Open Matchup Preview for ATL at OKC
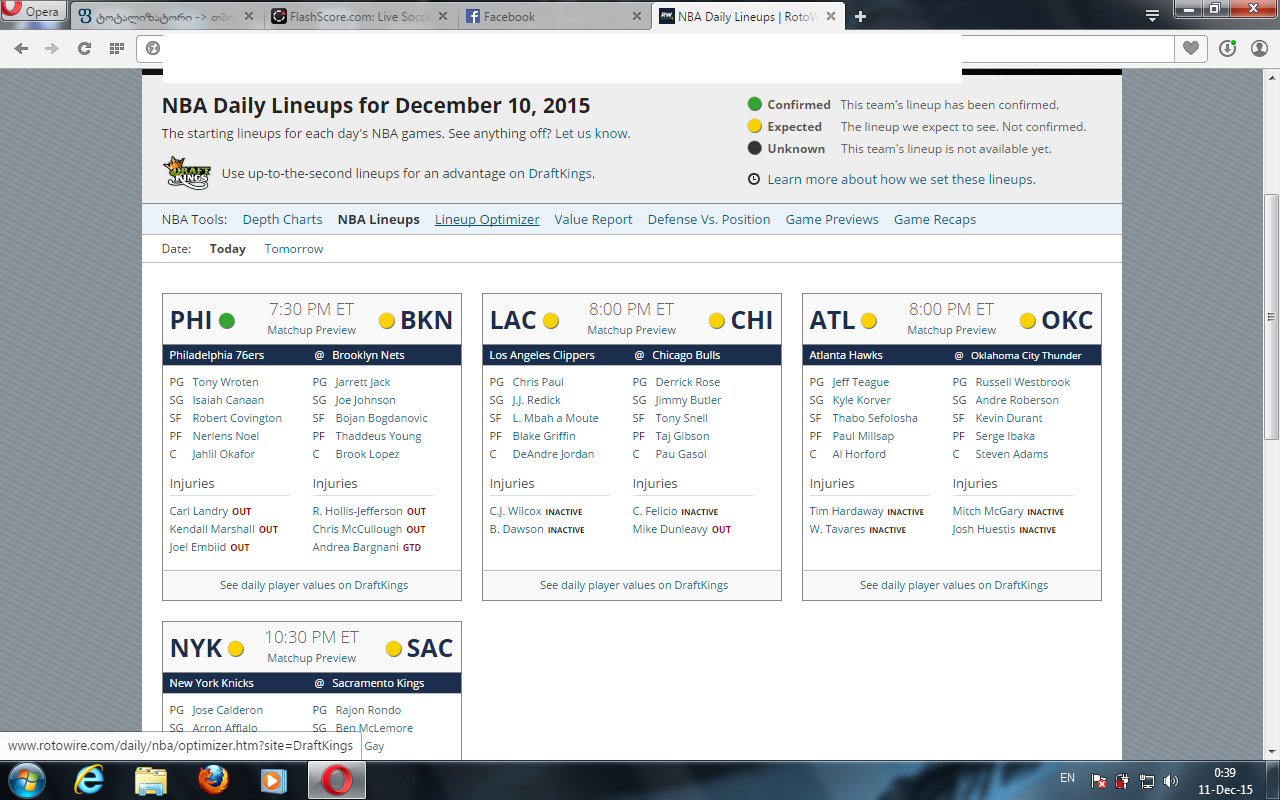The height and width of the screenshot is (800, 1280). [952, 330]
